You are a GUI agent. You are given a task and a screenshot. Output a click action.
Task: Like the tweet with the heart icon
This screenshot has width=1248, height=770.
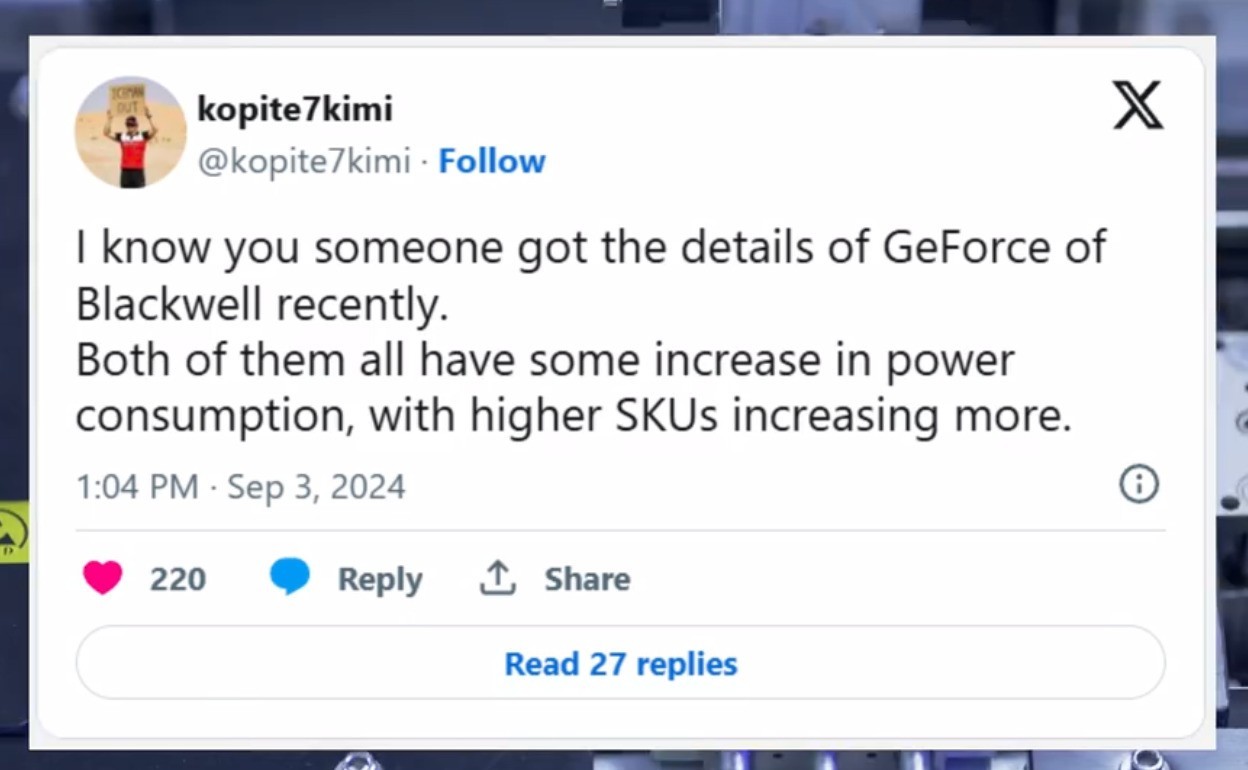coord(102,578)
